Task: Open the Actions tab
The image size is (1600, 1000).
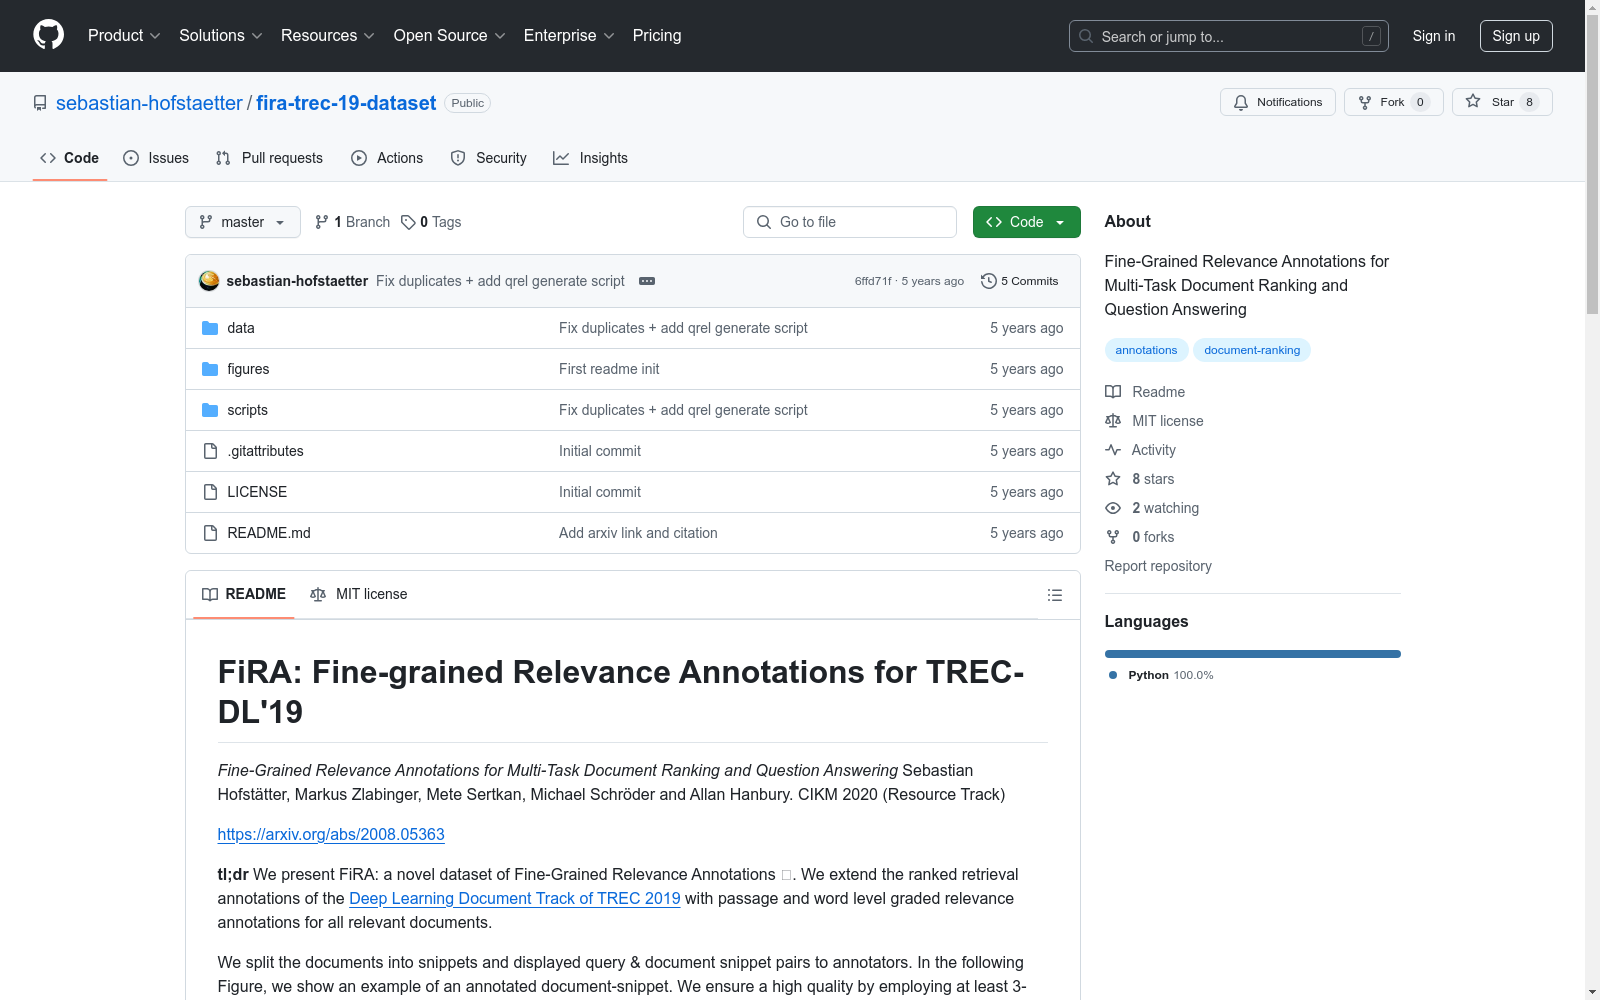Action: click(x=387, y=158)
